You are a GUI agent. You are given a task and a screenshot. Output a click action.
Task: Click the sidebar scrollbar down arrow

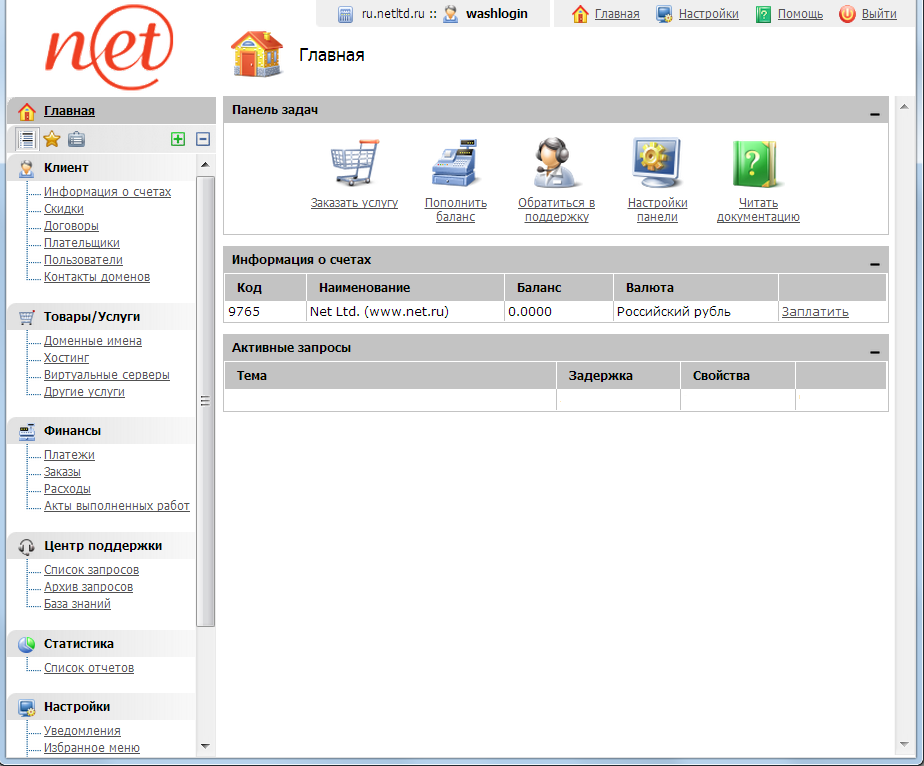(x=205, y=746)
